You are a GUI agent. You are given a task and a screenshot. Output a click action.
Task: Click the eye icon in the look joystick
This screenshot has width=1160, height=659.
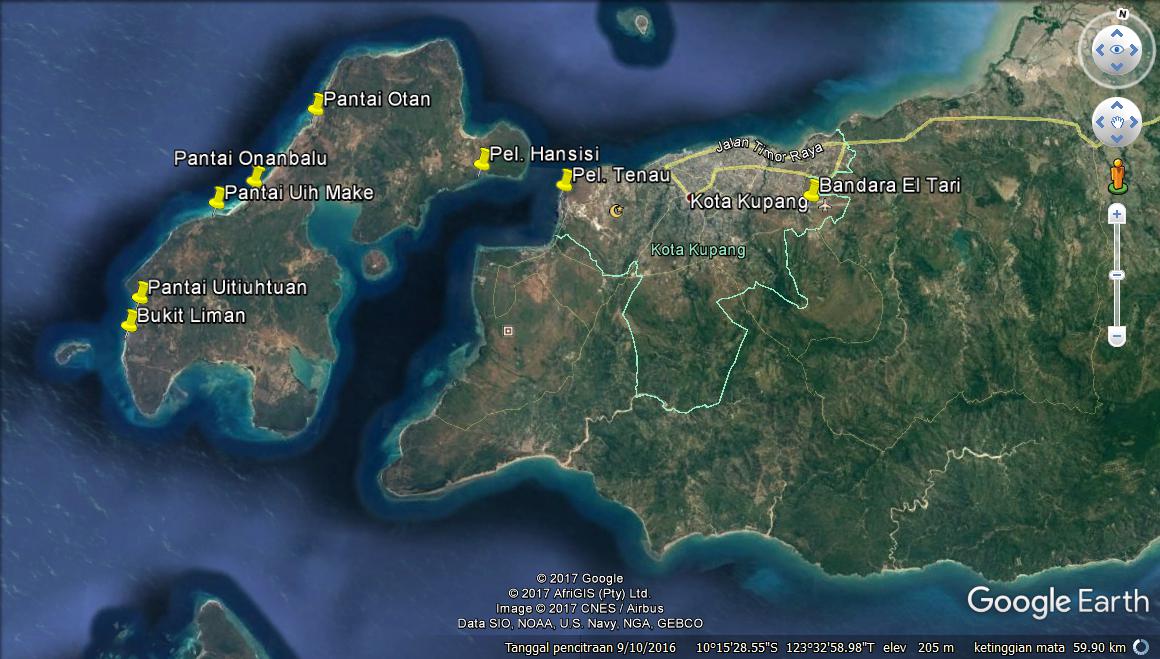[x=1117, y=49]
